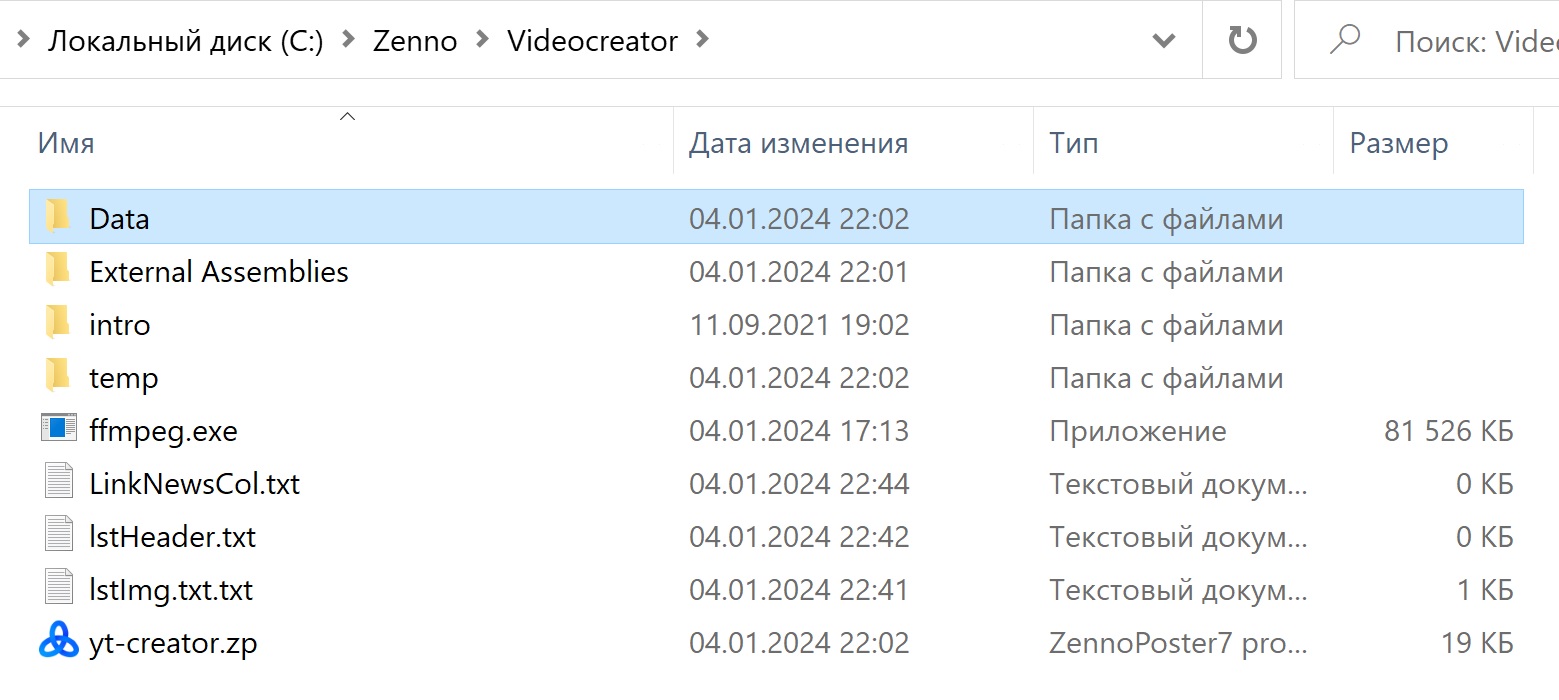
Task: Click into the Поиск search field
Action: 1470,40
